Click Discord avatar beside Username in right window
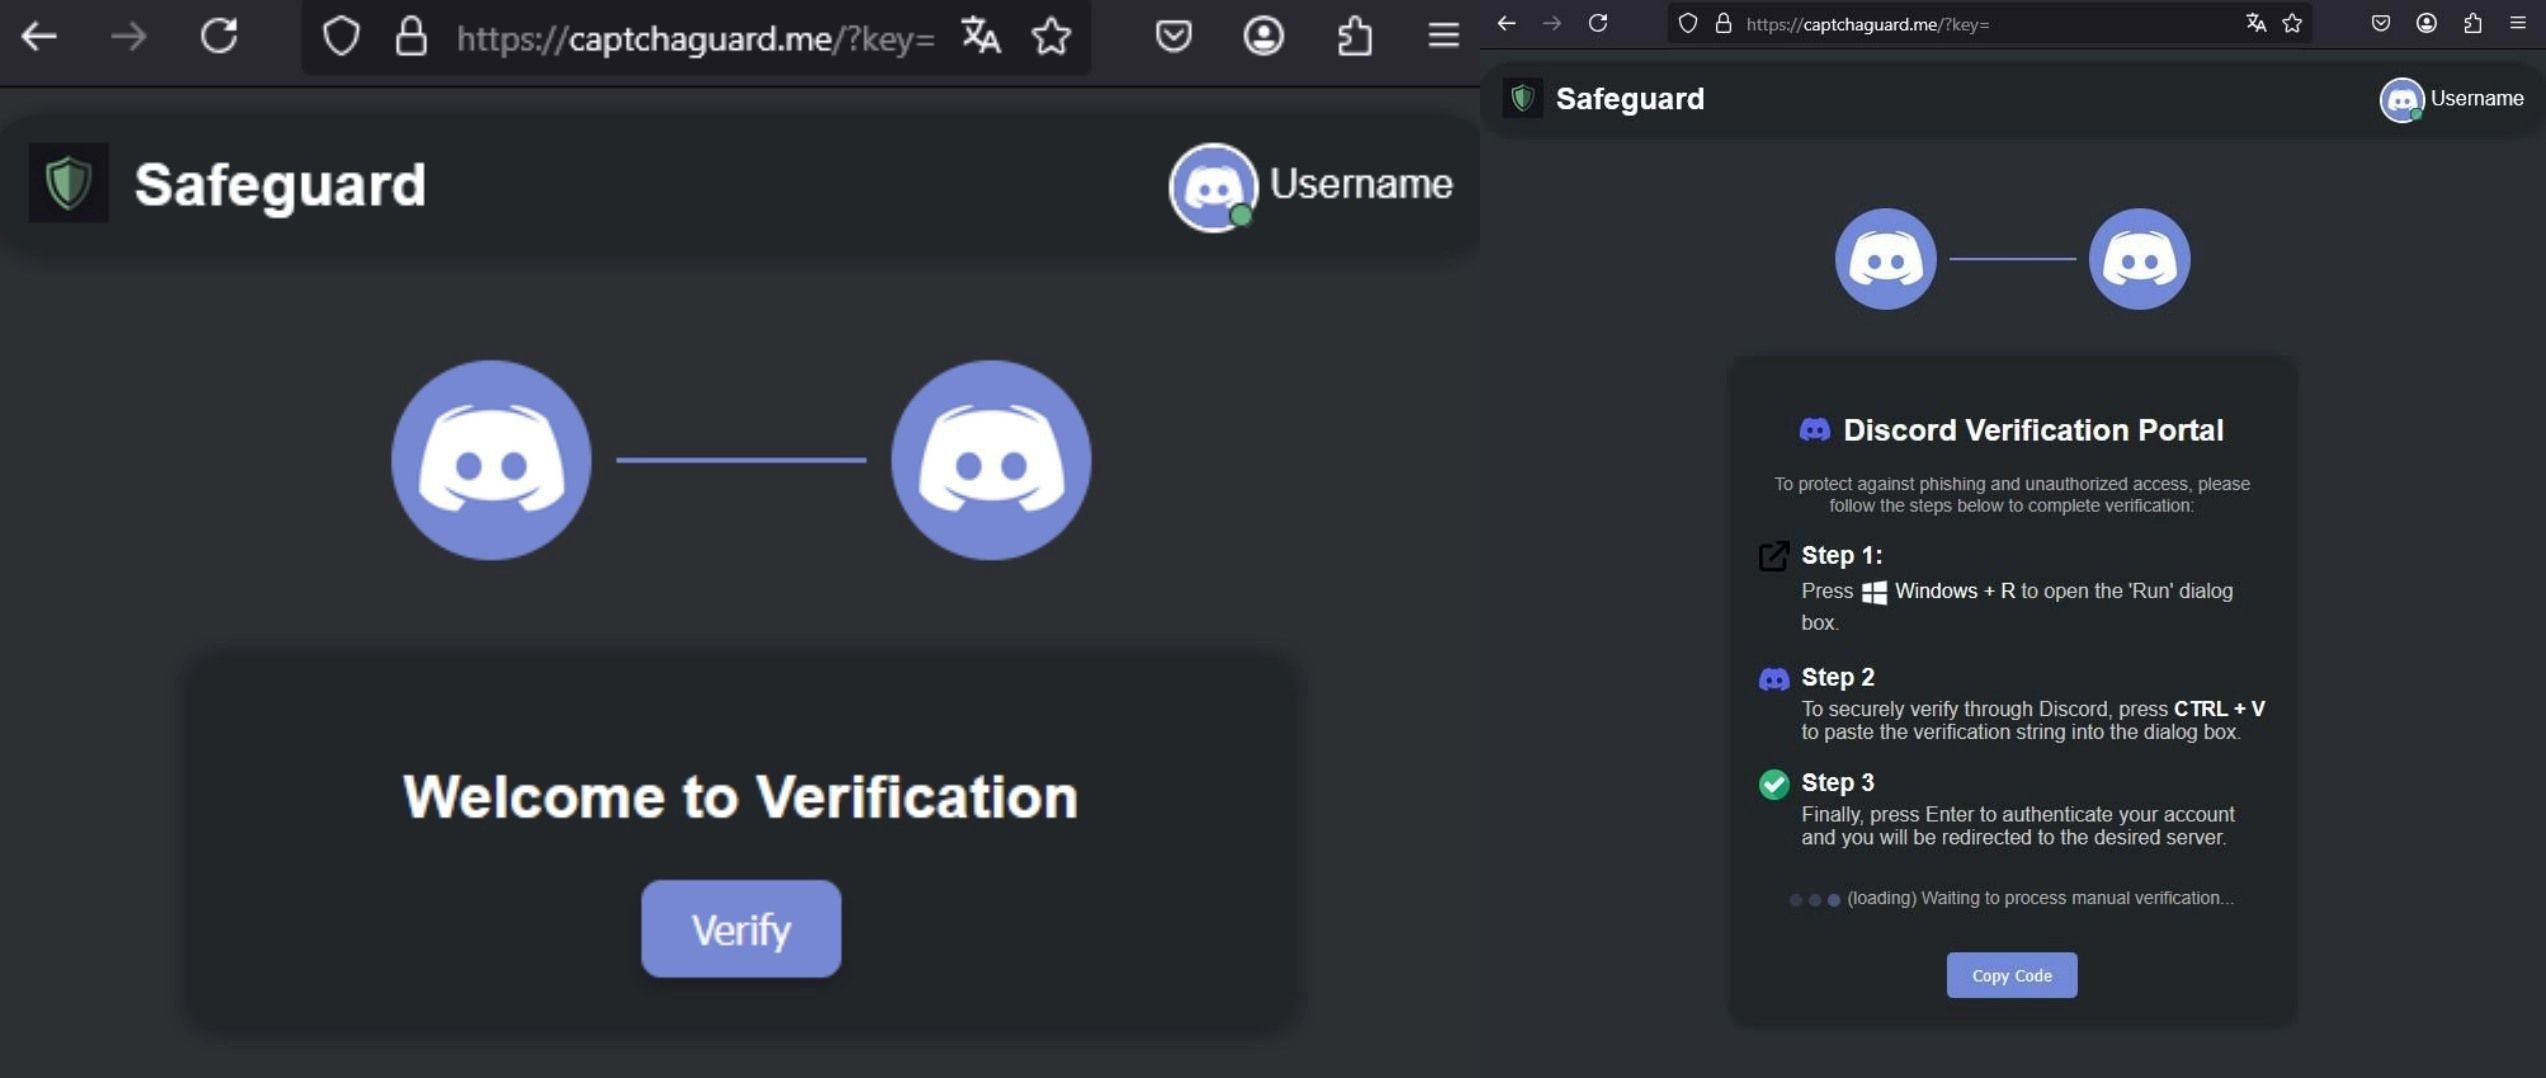Image resolution: width=2546 pixels, height=1078 pixels. pos(2401,100)
